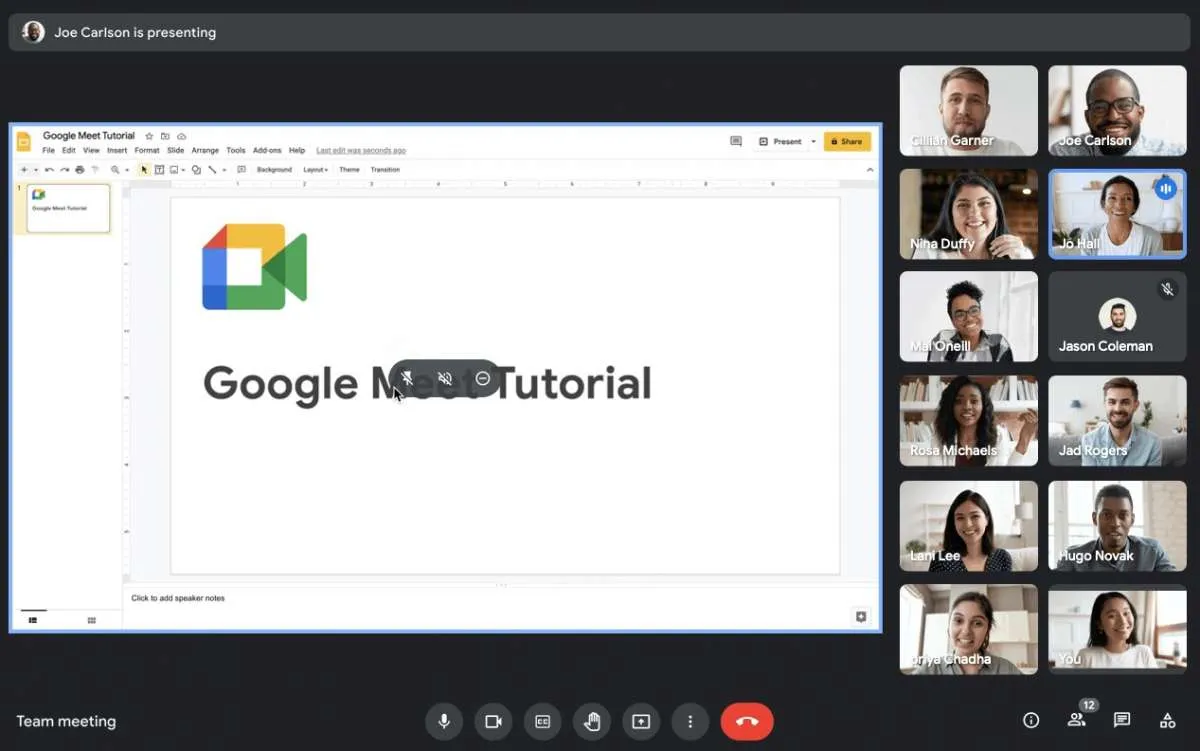
Task: Select the Shape tool in the toolbar
Action: coord(194,169)
